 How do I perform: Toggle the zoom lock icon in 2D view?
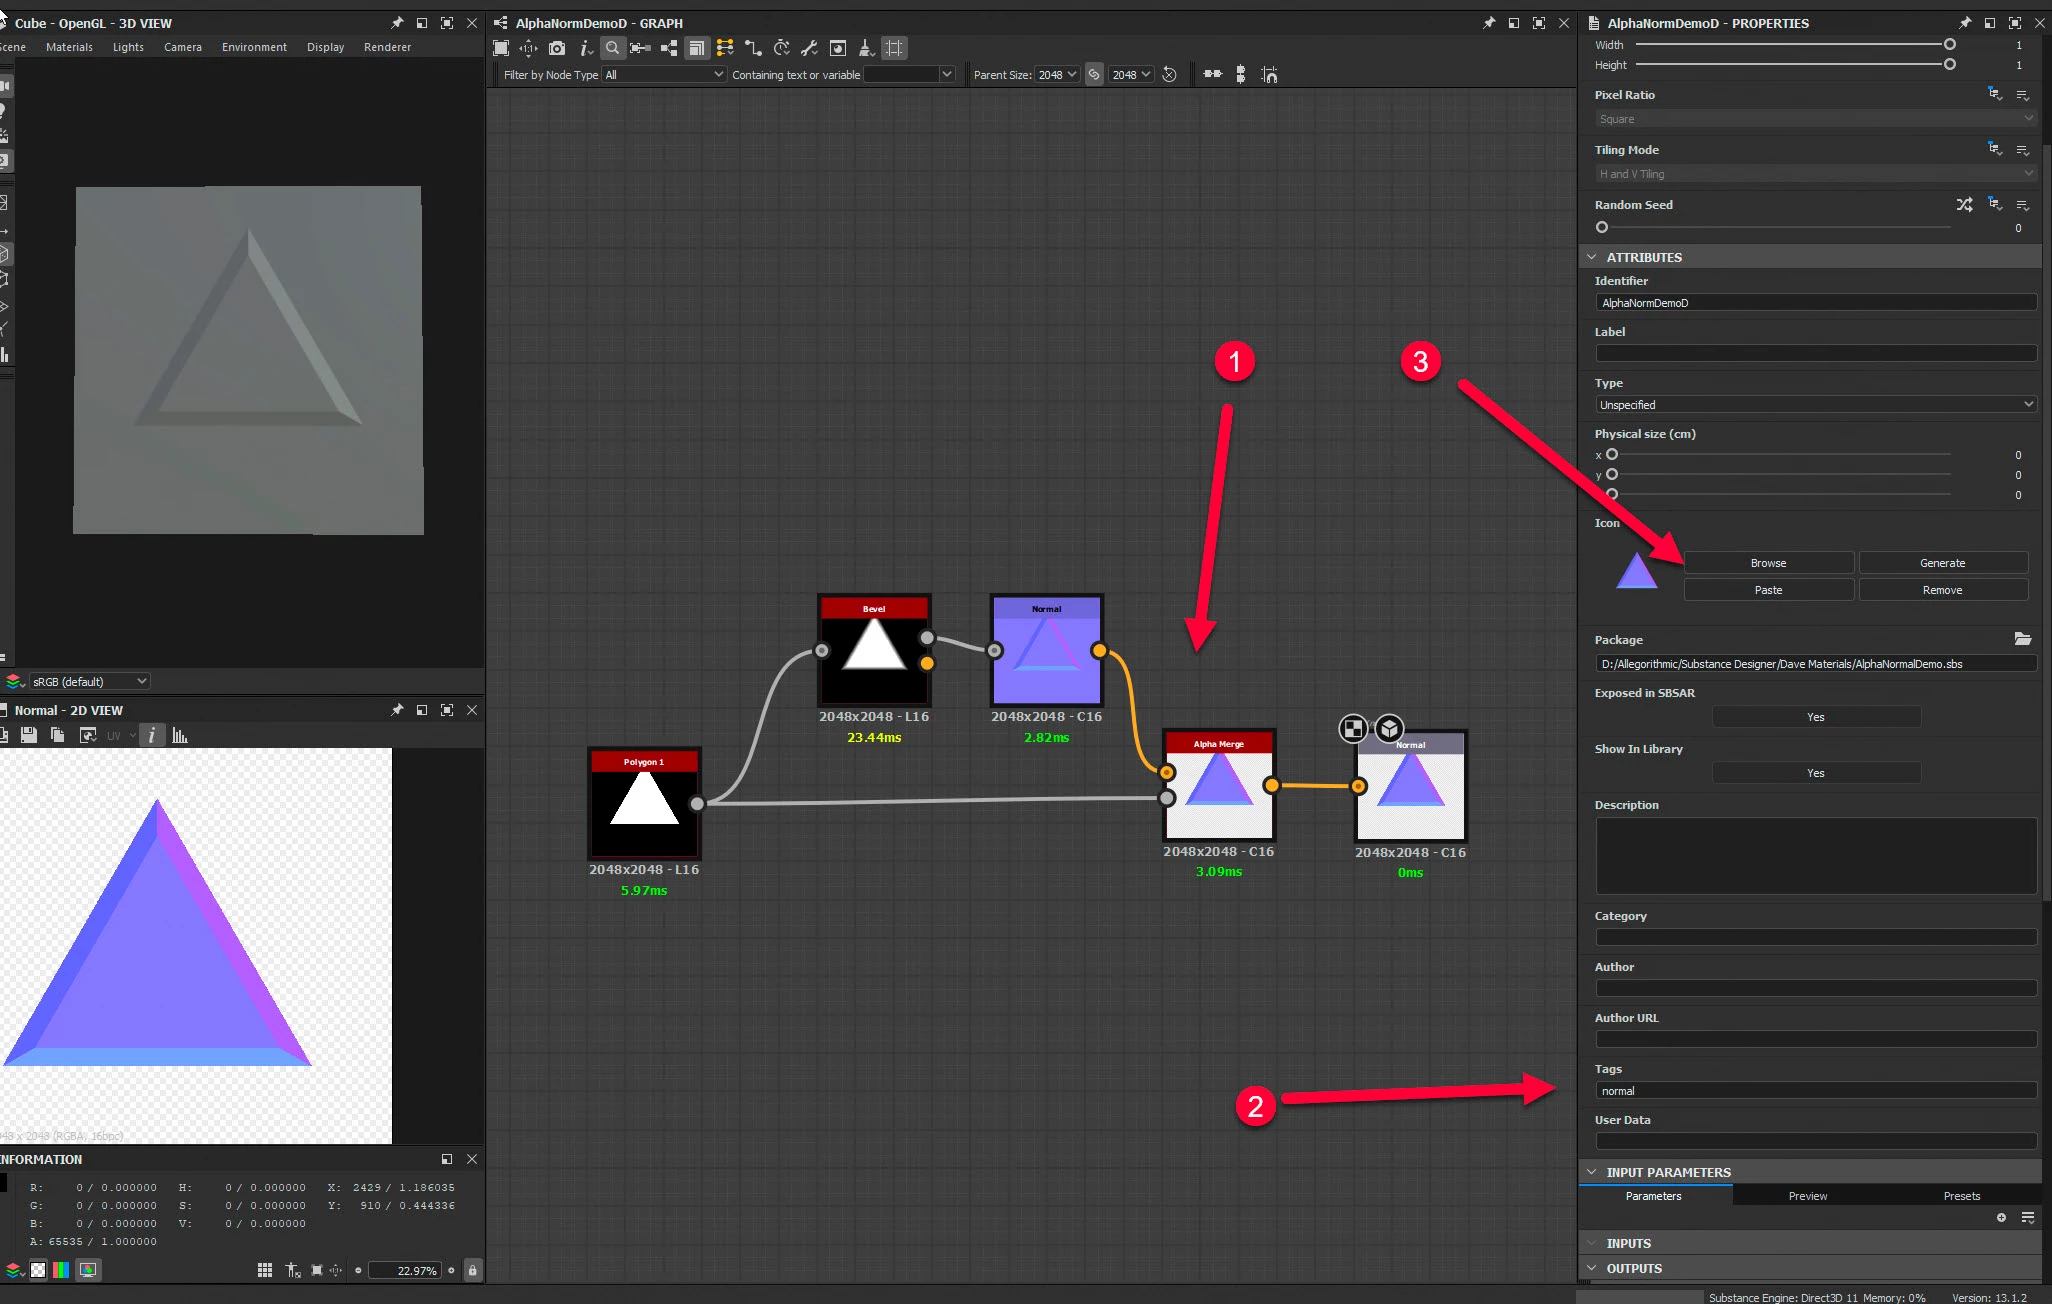coord(472,1270)
